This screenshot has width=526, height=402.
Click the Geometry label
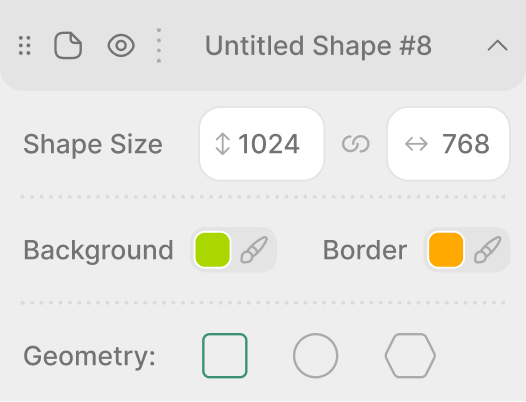click(x=90, y=356)
